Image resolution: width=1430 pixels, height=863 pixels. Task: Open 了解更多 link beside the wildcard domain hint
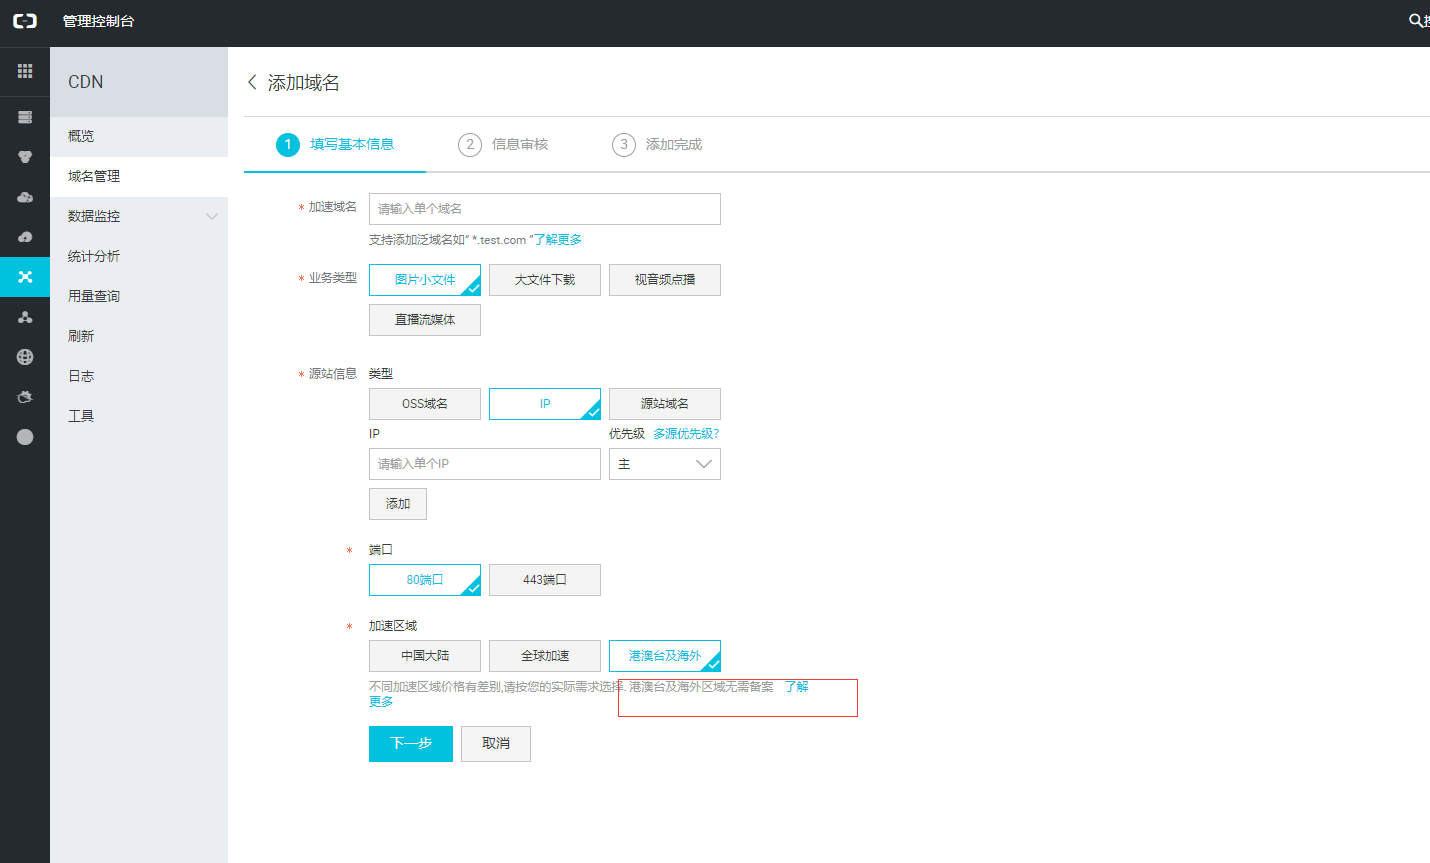click(x=558, y=240)
